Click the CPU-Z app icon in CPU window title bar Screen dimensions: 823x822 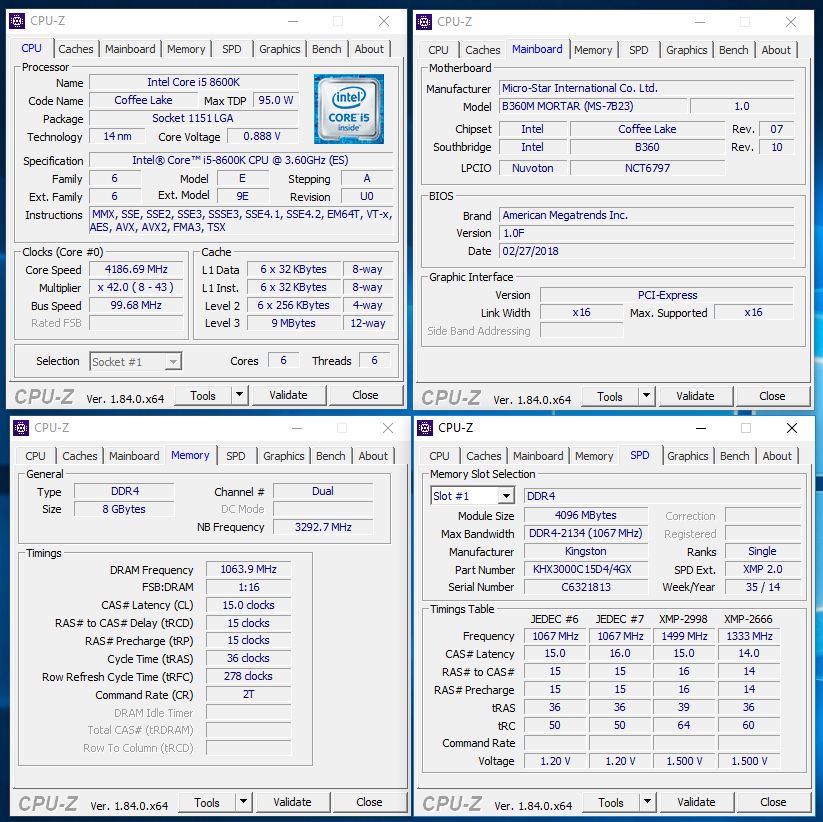pos(17,21)
